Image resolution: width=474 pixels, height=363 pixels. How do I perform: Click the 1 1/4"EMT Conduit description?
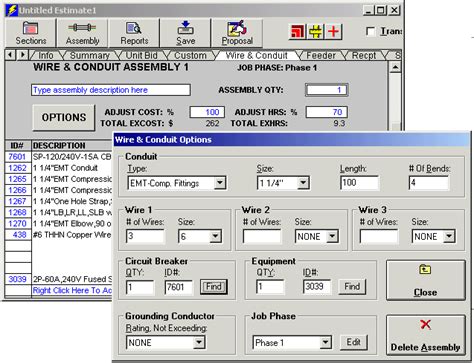pyautogui.click(x=66, y=168)
